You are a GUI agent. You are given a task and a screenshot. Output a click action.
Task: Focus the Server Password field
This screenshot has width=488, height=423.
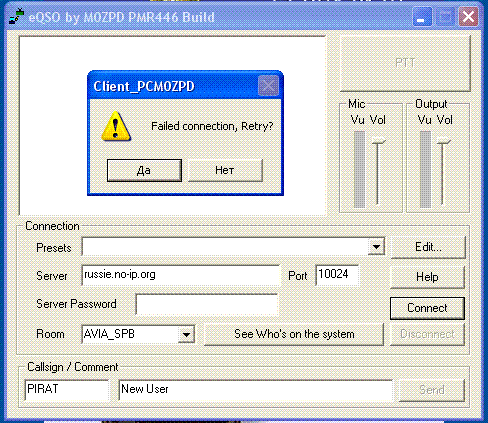coord(207,304)
